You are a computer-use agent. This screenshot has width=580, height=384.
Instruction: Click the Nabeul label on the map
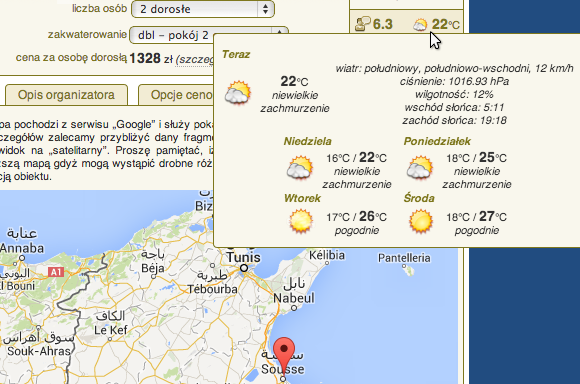(294, 298)
